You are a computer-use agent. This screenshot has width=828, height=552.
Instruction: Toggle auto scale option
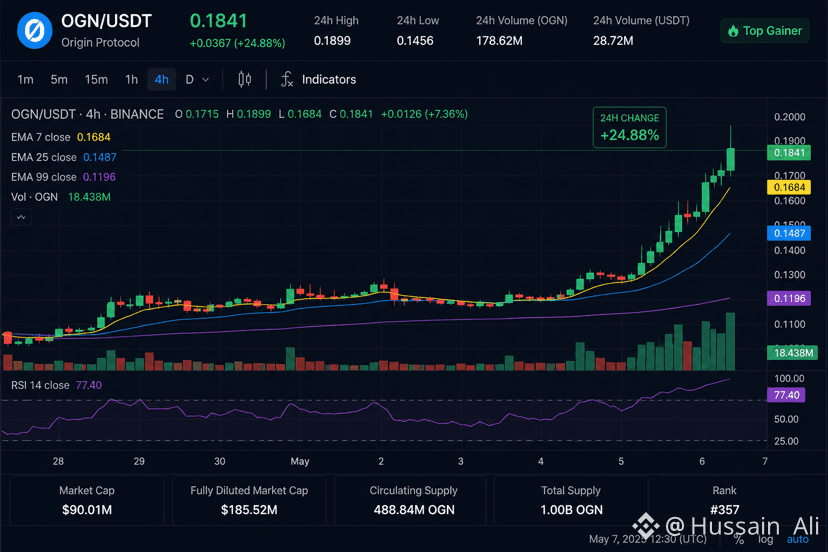pos(797,539)
